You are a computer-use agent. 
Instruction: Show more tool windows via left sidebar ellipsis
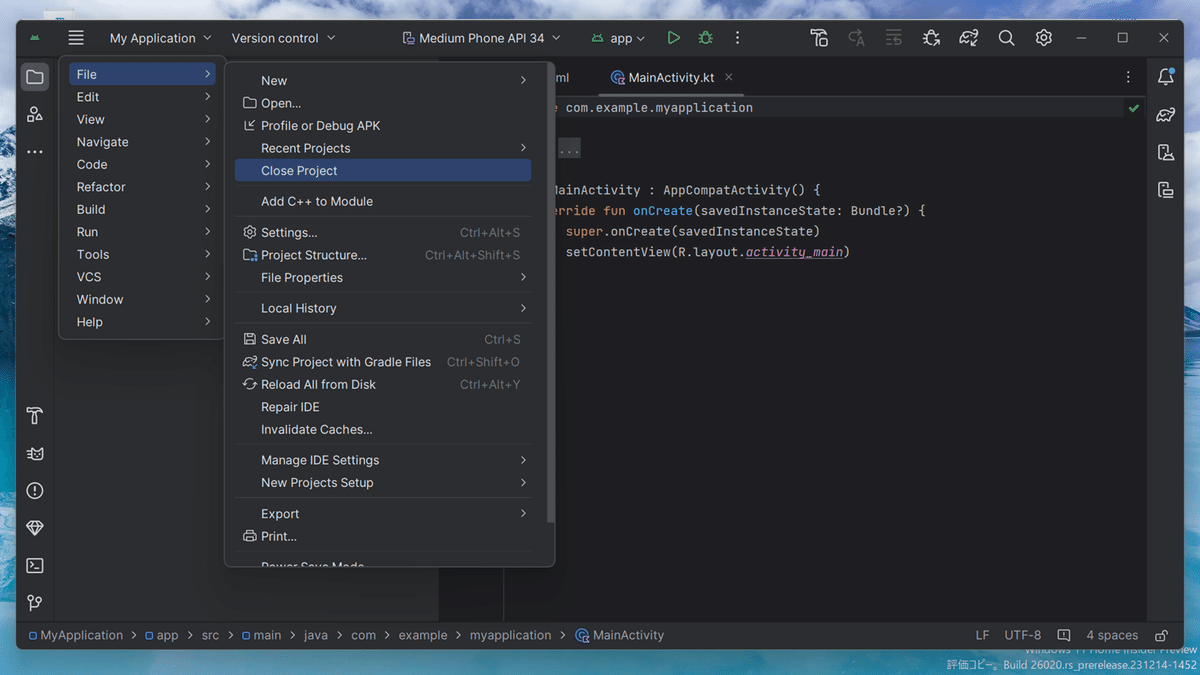35,152
